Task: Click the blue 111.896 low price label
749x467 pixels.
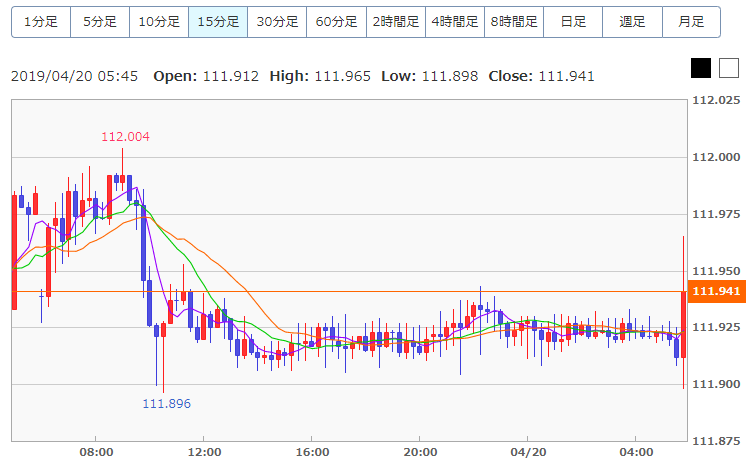Action: point(166,403)
